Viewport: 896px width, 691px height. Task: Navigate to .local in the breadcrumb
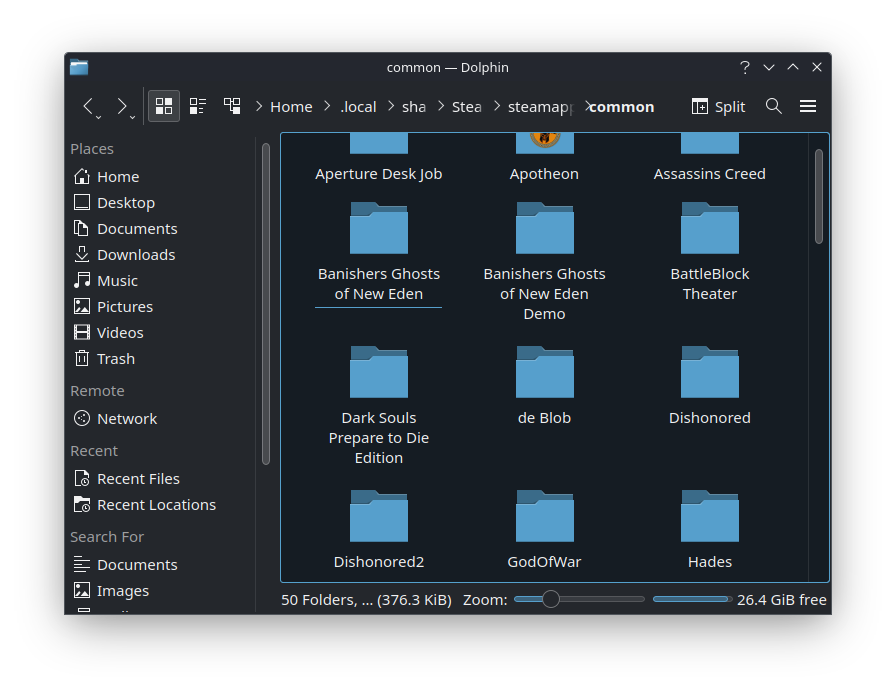[358, 107]
